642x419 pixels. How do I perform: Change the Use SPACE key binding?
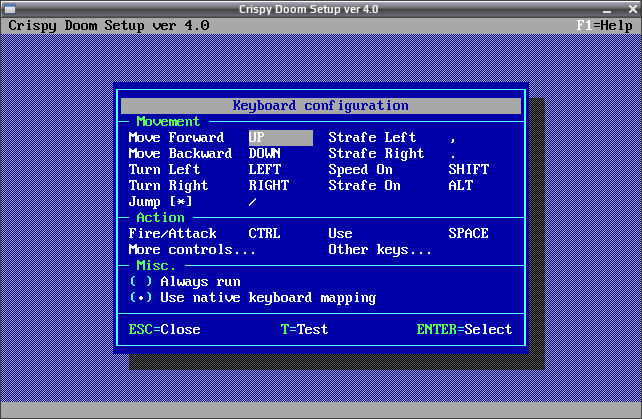point(468,233)
